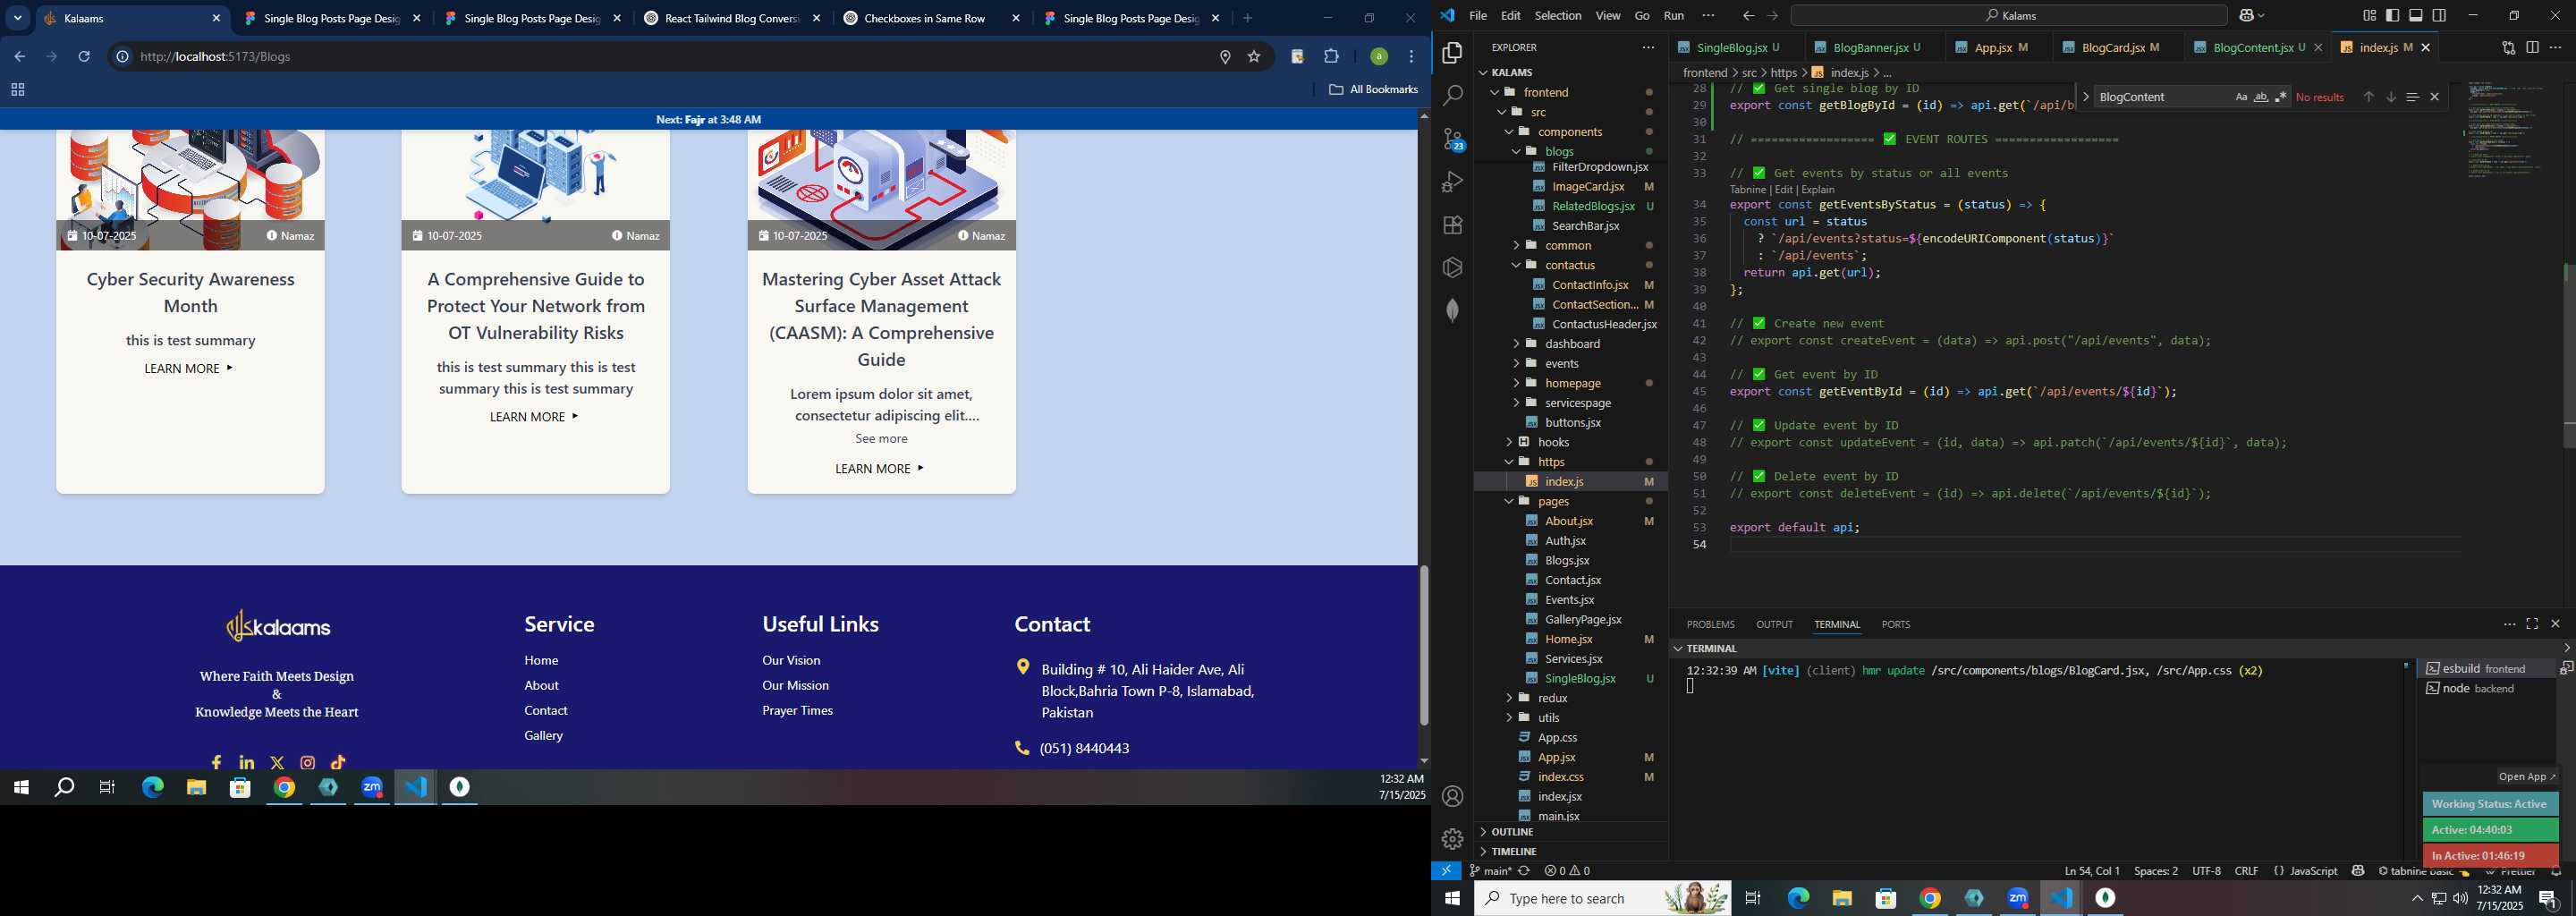Image resolution: width=2576 pixels, height=916 pixels.
Task: Open the Chrome tab search chevron
Action: tap(18, 18)
